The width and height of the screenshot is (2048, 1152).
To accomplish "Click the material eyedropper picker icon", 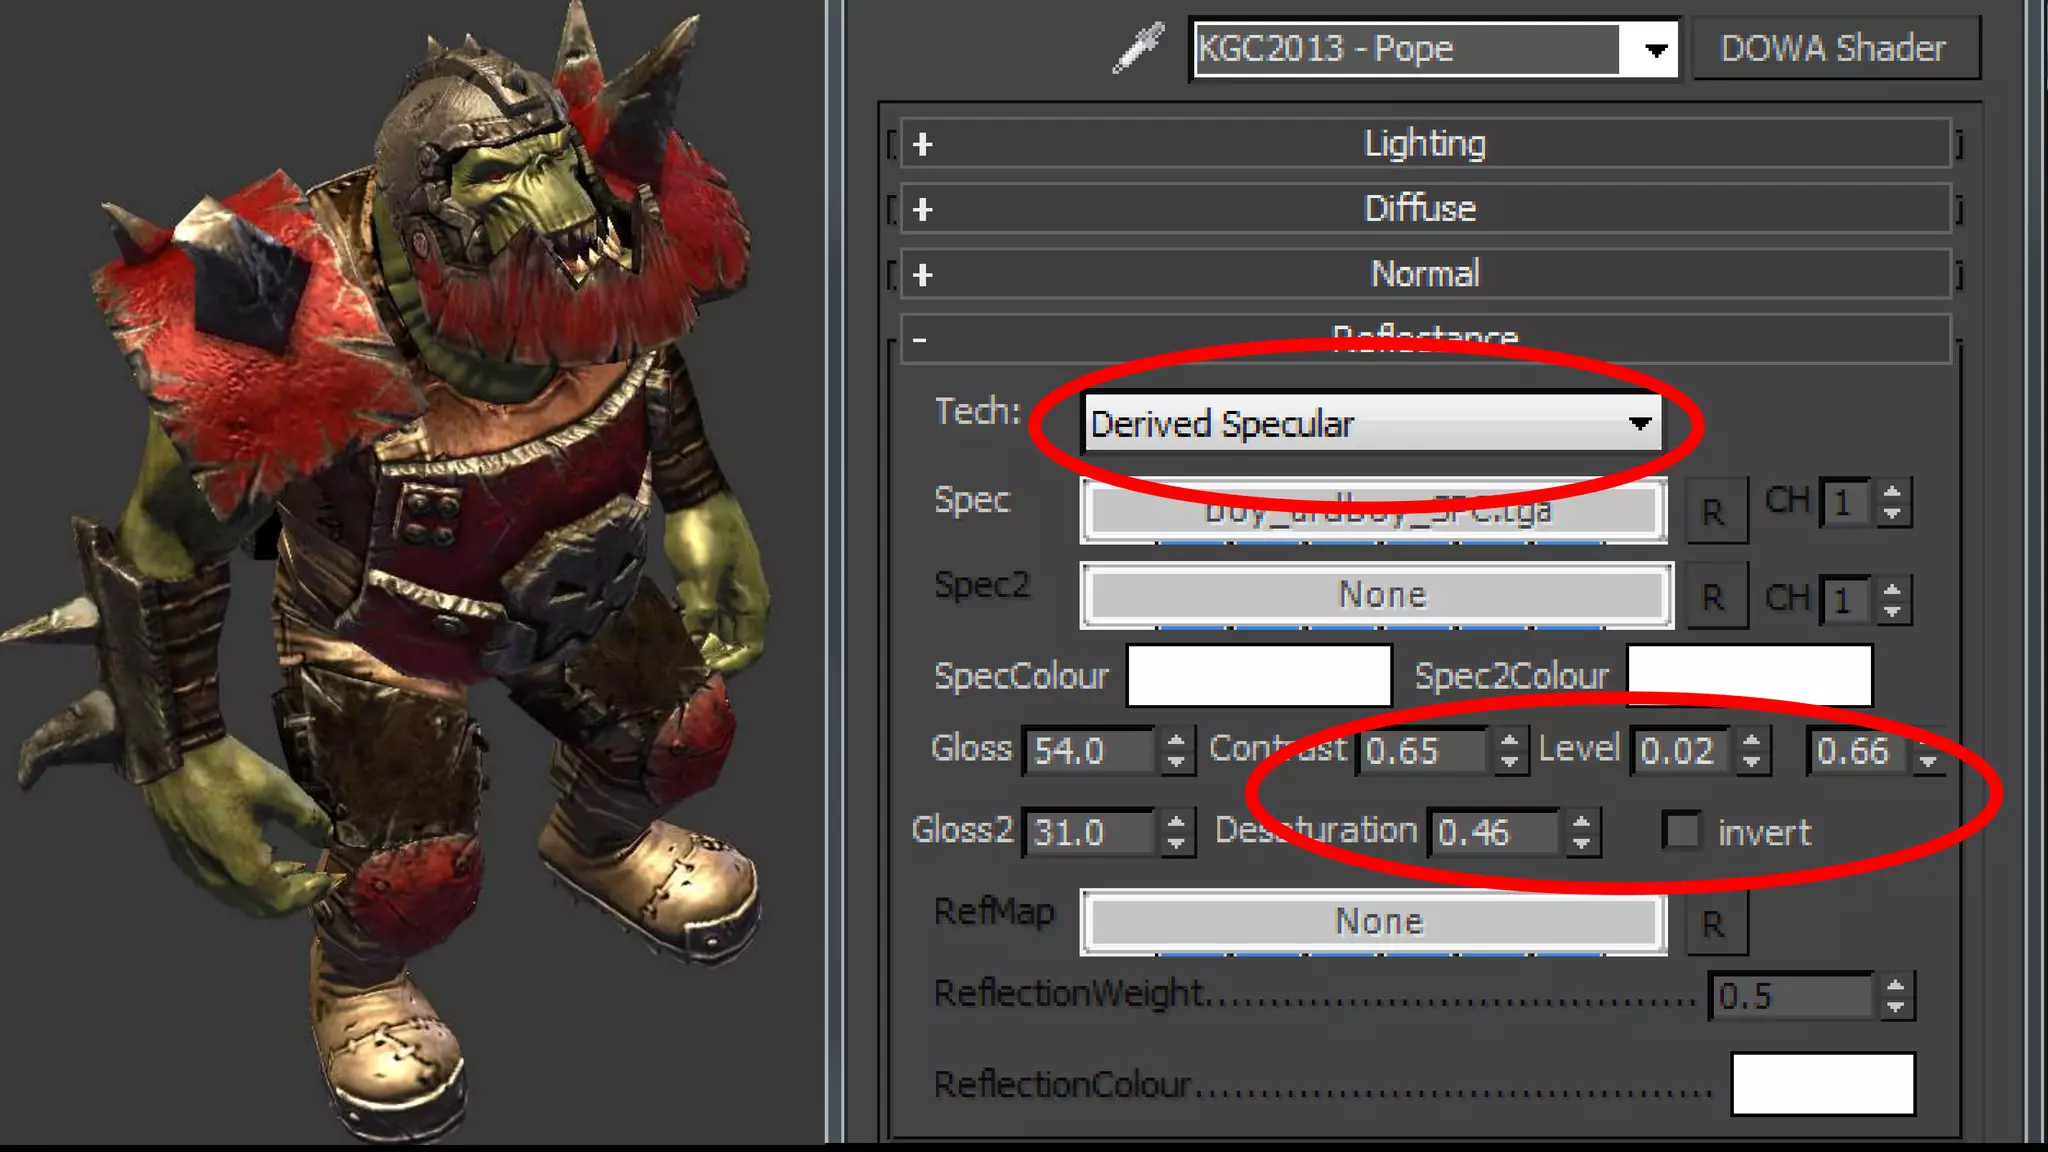I will pyautogui.click(x=1138, y=47).
